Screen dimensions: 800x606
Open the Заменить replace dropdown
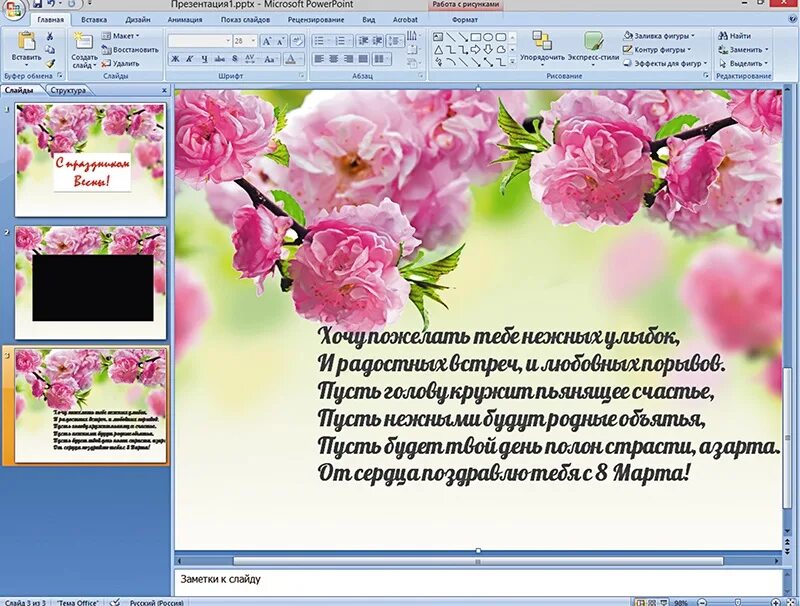pyautogui.click(x=743, y=49)
